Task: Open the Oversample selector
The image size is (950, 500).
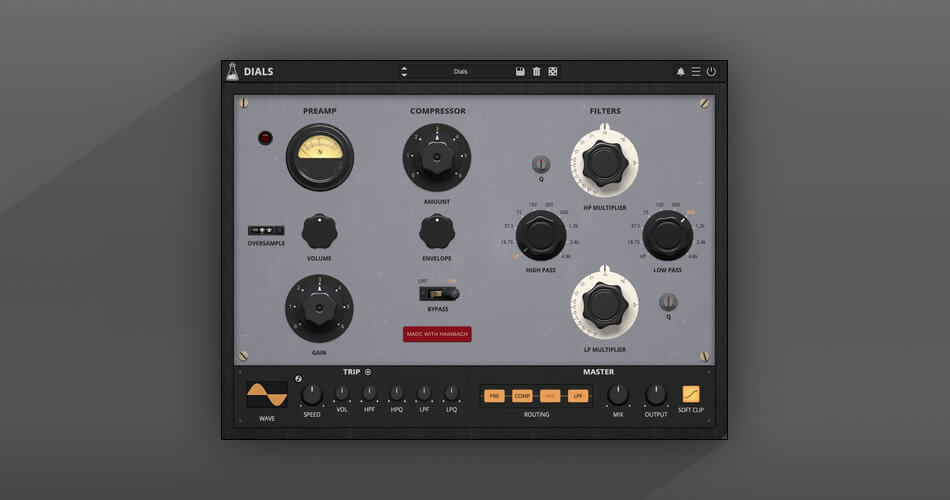Action: pos(266,231)
